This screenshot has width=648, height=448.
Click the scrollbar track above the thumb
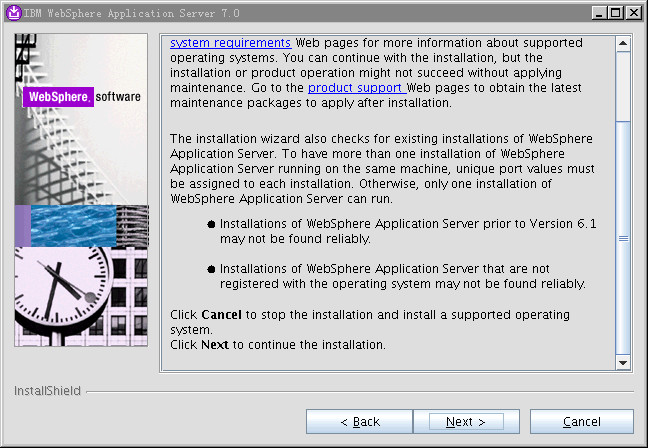(x=623, y=85)
